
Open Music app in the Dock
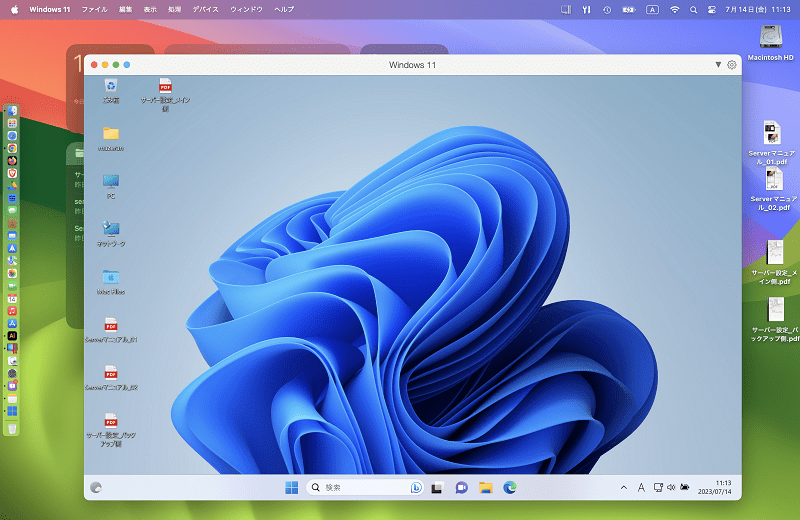click(12, 311)
